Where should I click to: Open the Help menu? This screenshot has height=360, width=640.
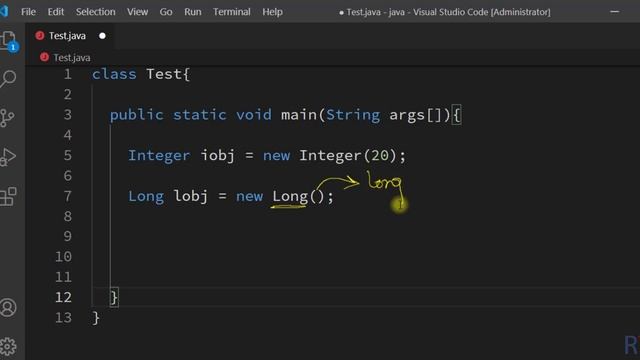272,12
